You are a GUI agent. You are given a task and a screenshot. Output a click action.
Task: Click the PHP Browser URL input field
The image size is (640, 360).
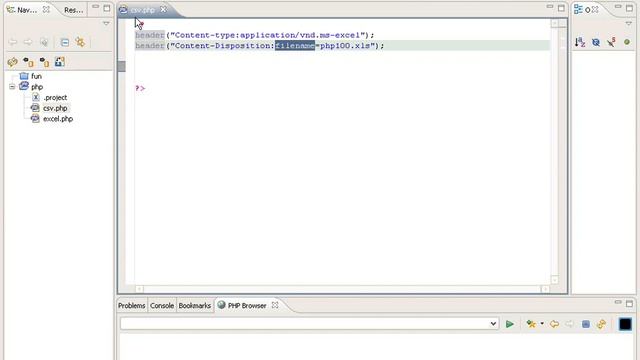point(304,324)
